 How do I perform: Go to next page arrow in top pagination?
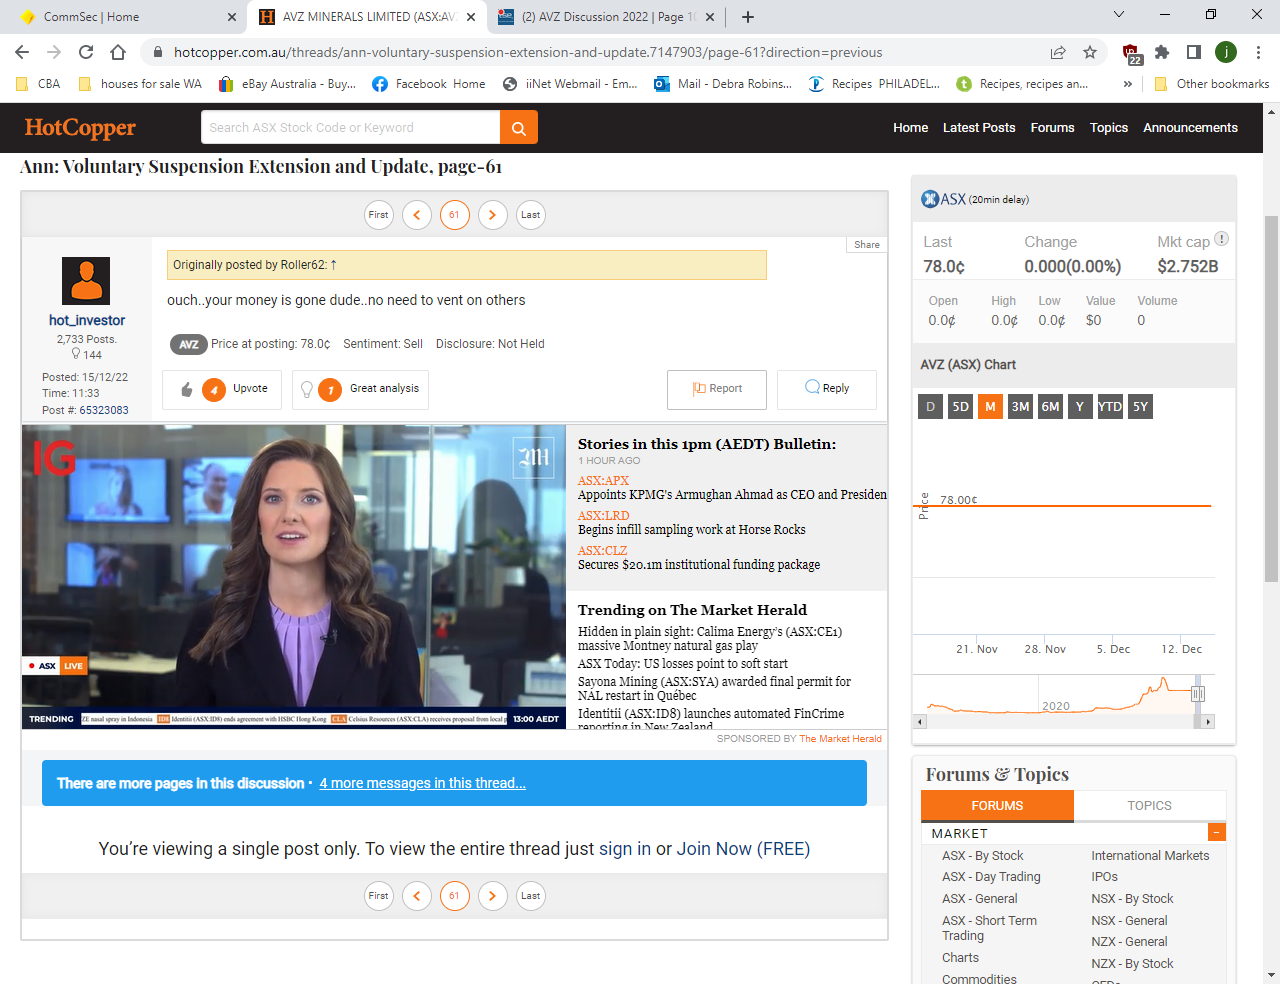click(x=492, y=215)
